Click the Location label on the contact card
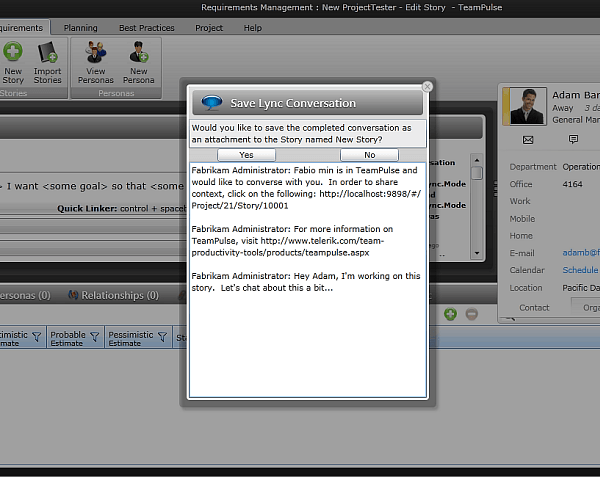This screenshot has height=477, width=600. point(526,288)
